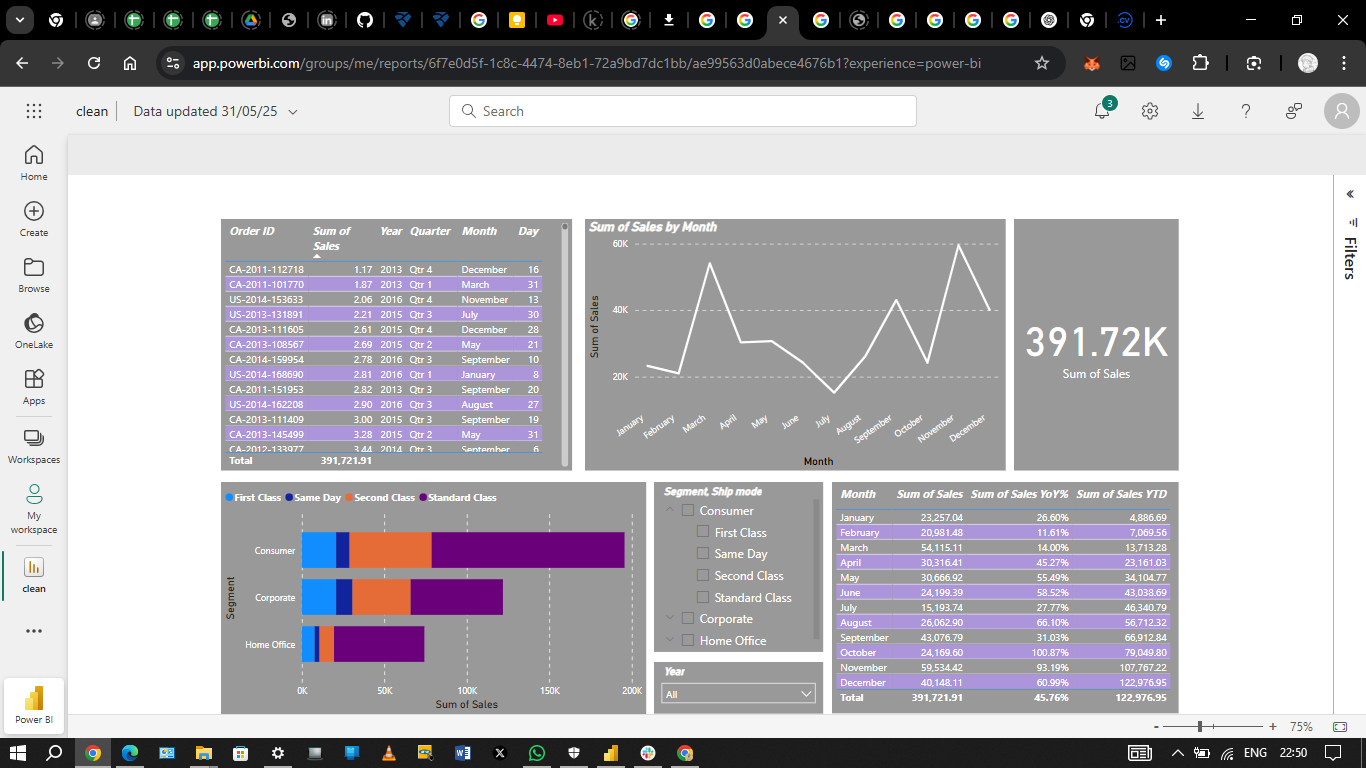Open the Year slicer dropdown
Screen dimensions: 1366x768
(739, 694)
